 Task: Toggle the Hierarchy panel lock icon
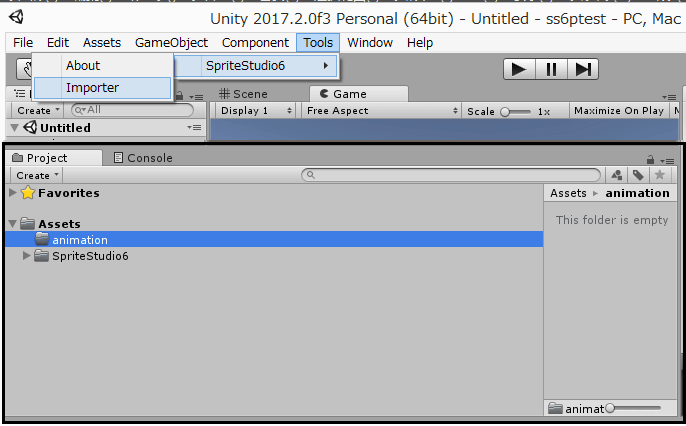(179, 96)
